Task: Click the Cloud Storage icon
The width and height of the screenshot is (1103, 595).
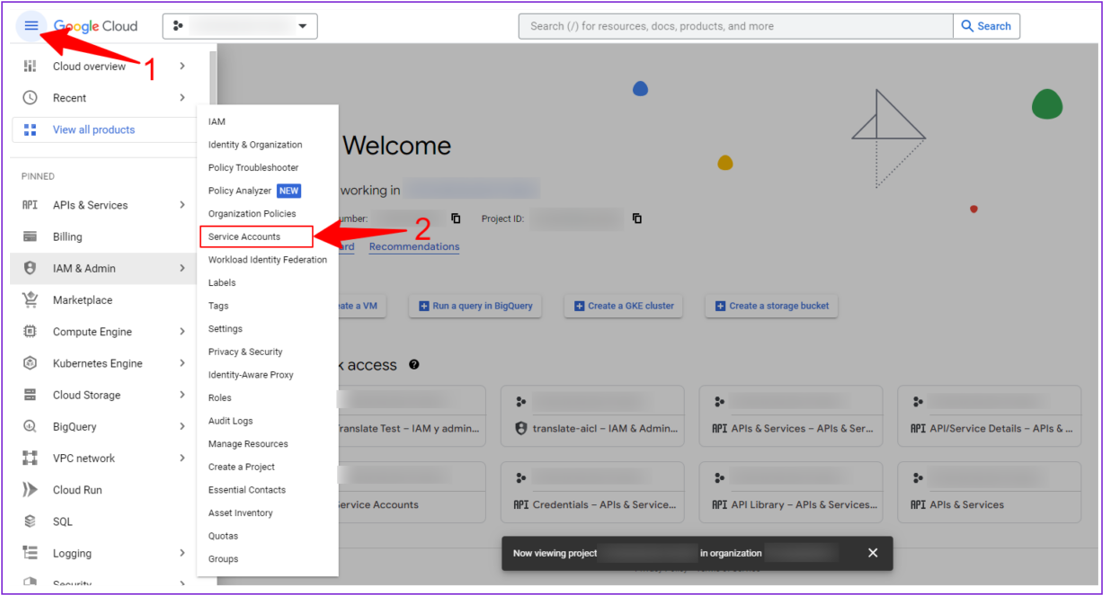Action: click(30, 395)
